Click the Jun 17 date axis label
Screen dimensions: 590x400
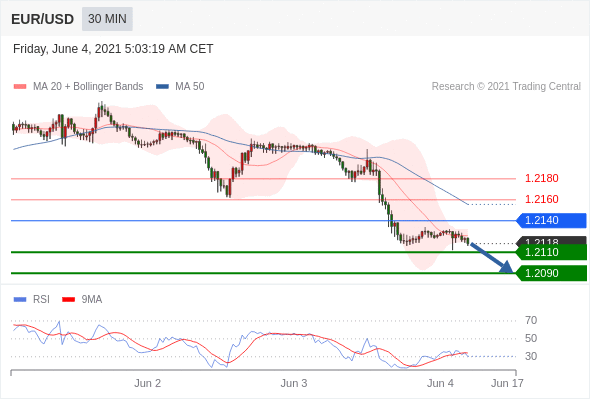click(507, 383)
